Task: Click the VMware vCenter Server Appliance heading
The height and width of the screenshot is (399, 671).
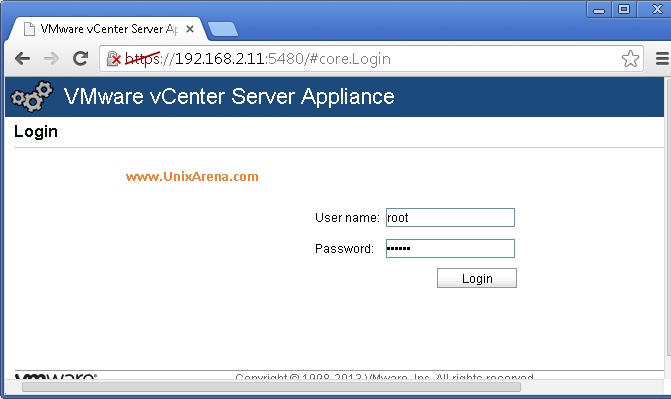Action: pos(229,96)
